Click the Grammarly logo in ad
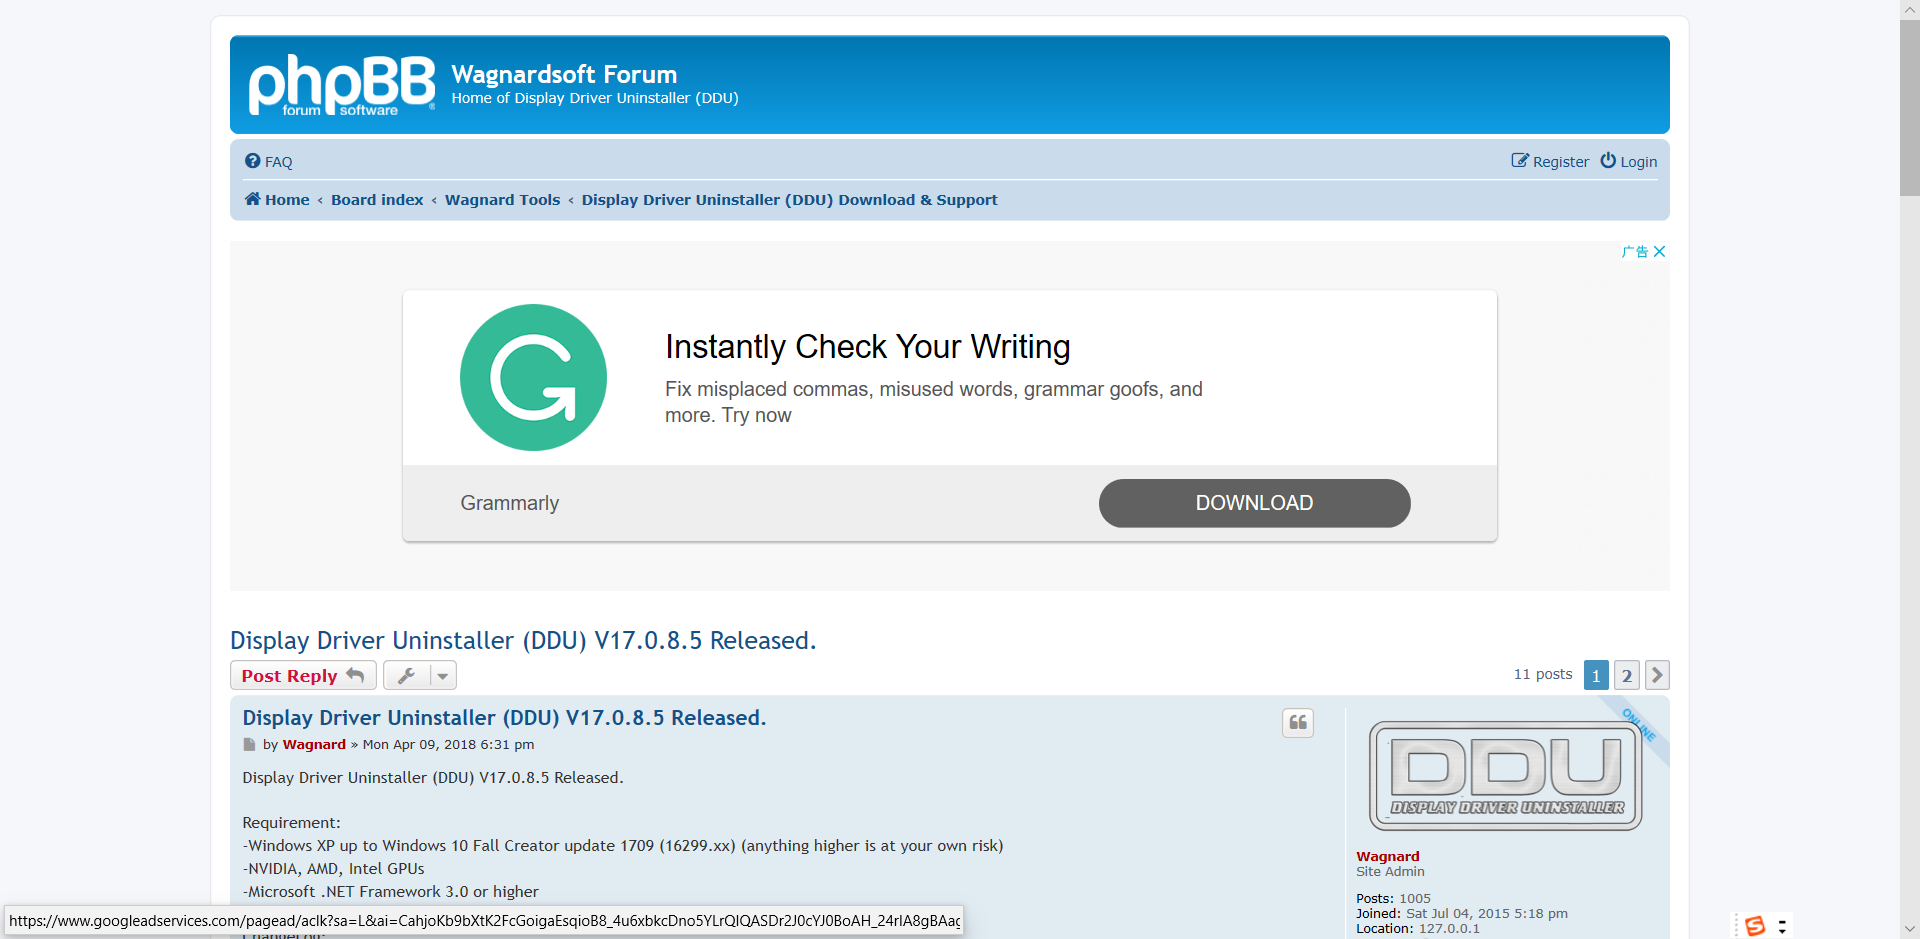1920x939 pixels. pos(533,378)
